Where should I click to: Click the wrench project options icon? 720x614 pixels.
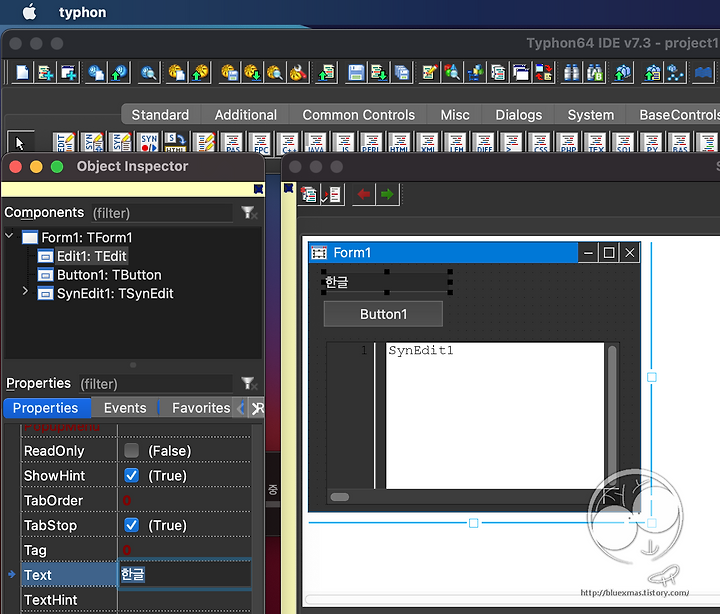(x=298, y=73)
